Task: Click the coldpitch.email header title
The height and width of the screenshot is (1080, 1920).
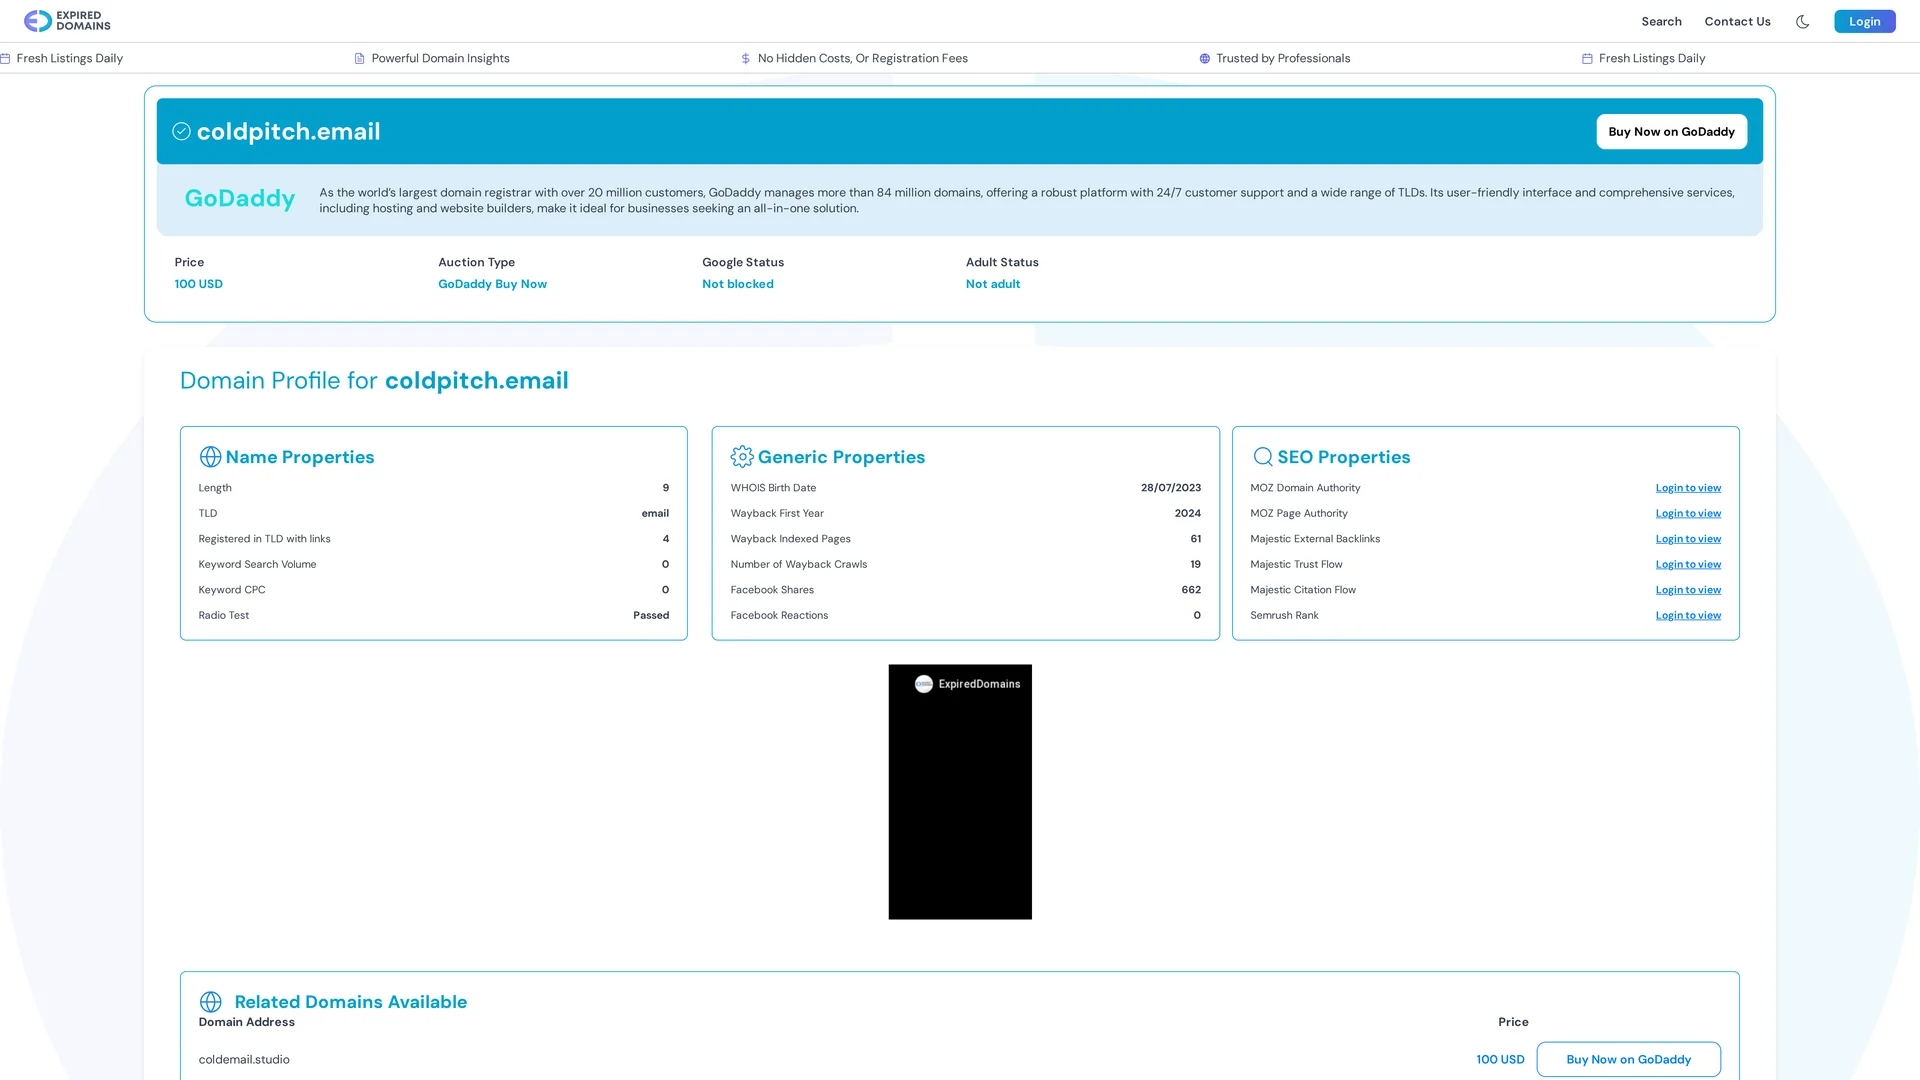Action: (288, 131)
